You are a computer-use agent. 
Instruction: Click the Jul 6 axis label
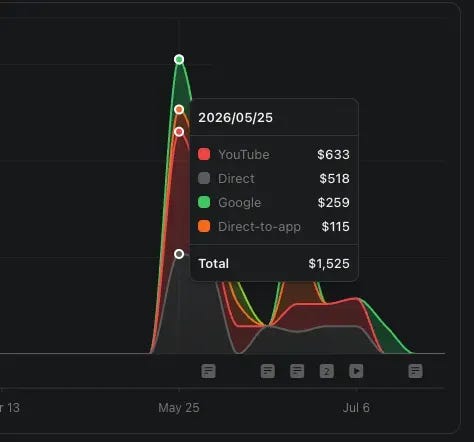click(356, 408)
